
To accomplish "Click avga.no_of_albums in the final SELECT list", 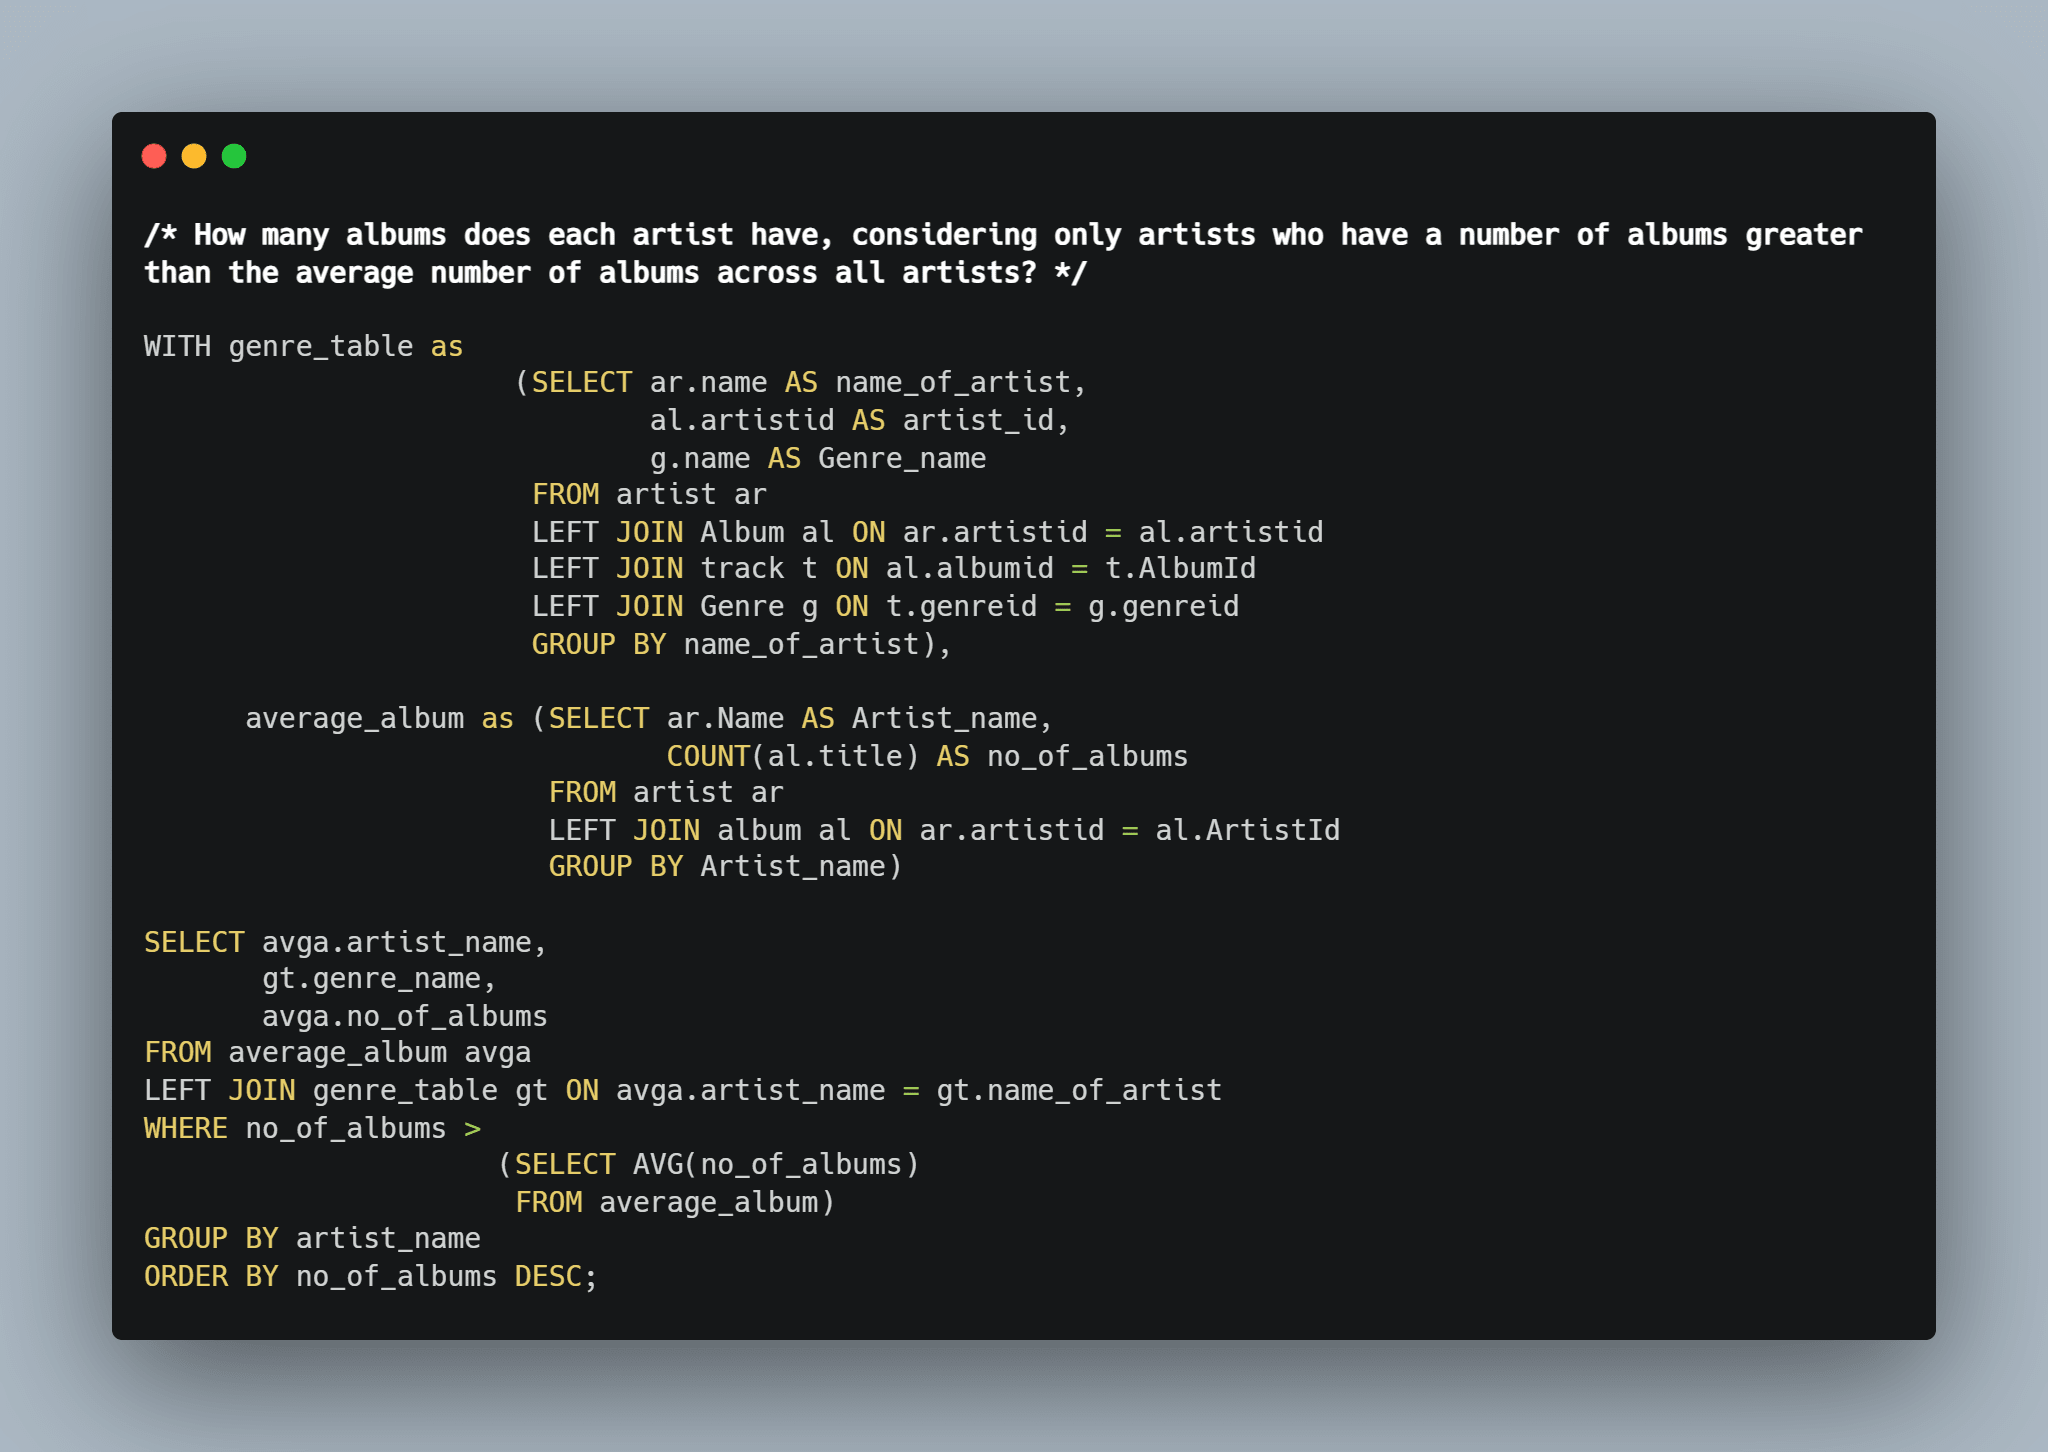I will (x=404, y=1016).
